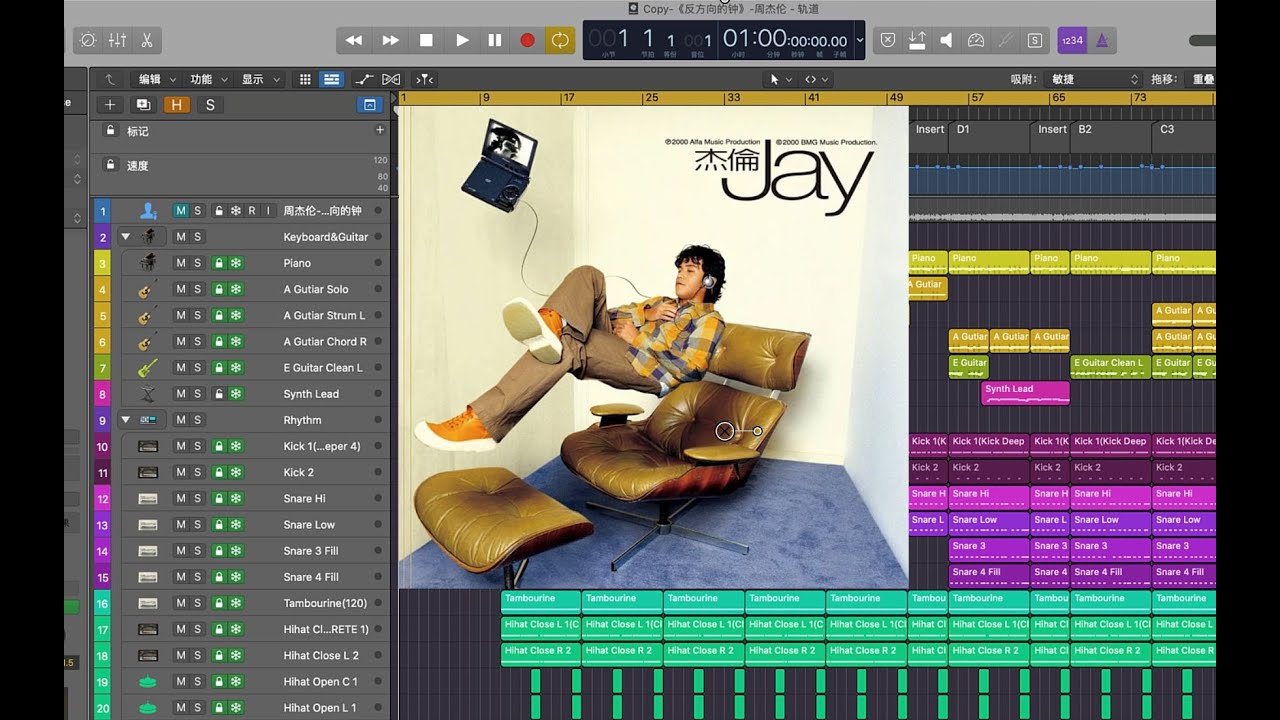Click the orange H hide-tracks button

[177, 105]
